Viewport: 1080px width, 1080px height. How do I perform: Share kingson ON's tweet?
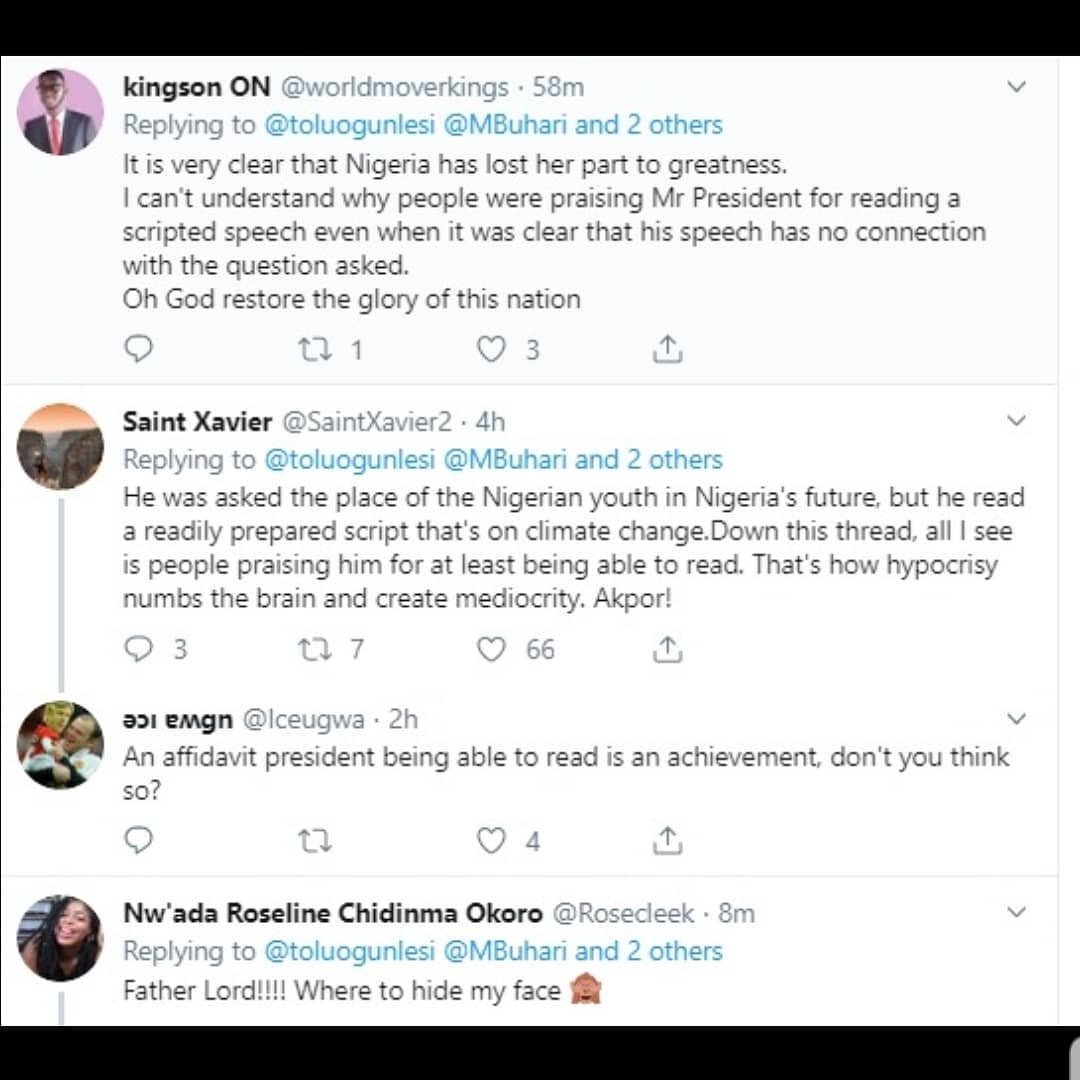[x=667, y=348]
